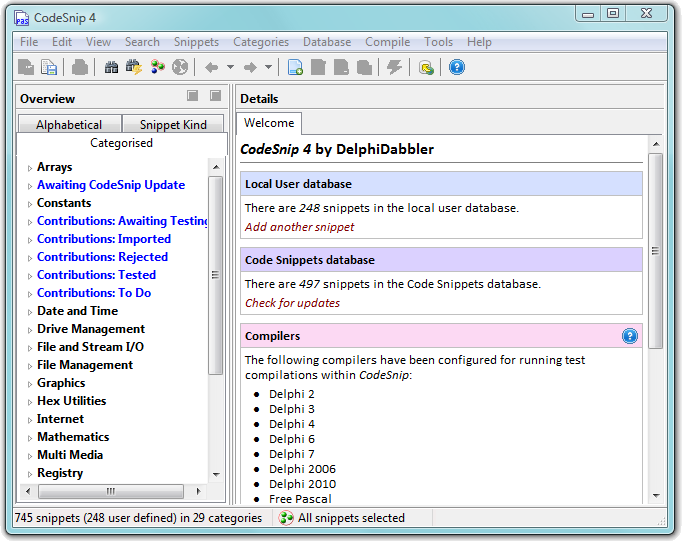682x541 pixels.
Task: Switch to the Alphabetical tab
Action: click(69, 125)
